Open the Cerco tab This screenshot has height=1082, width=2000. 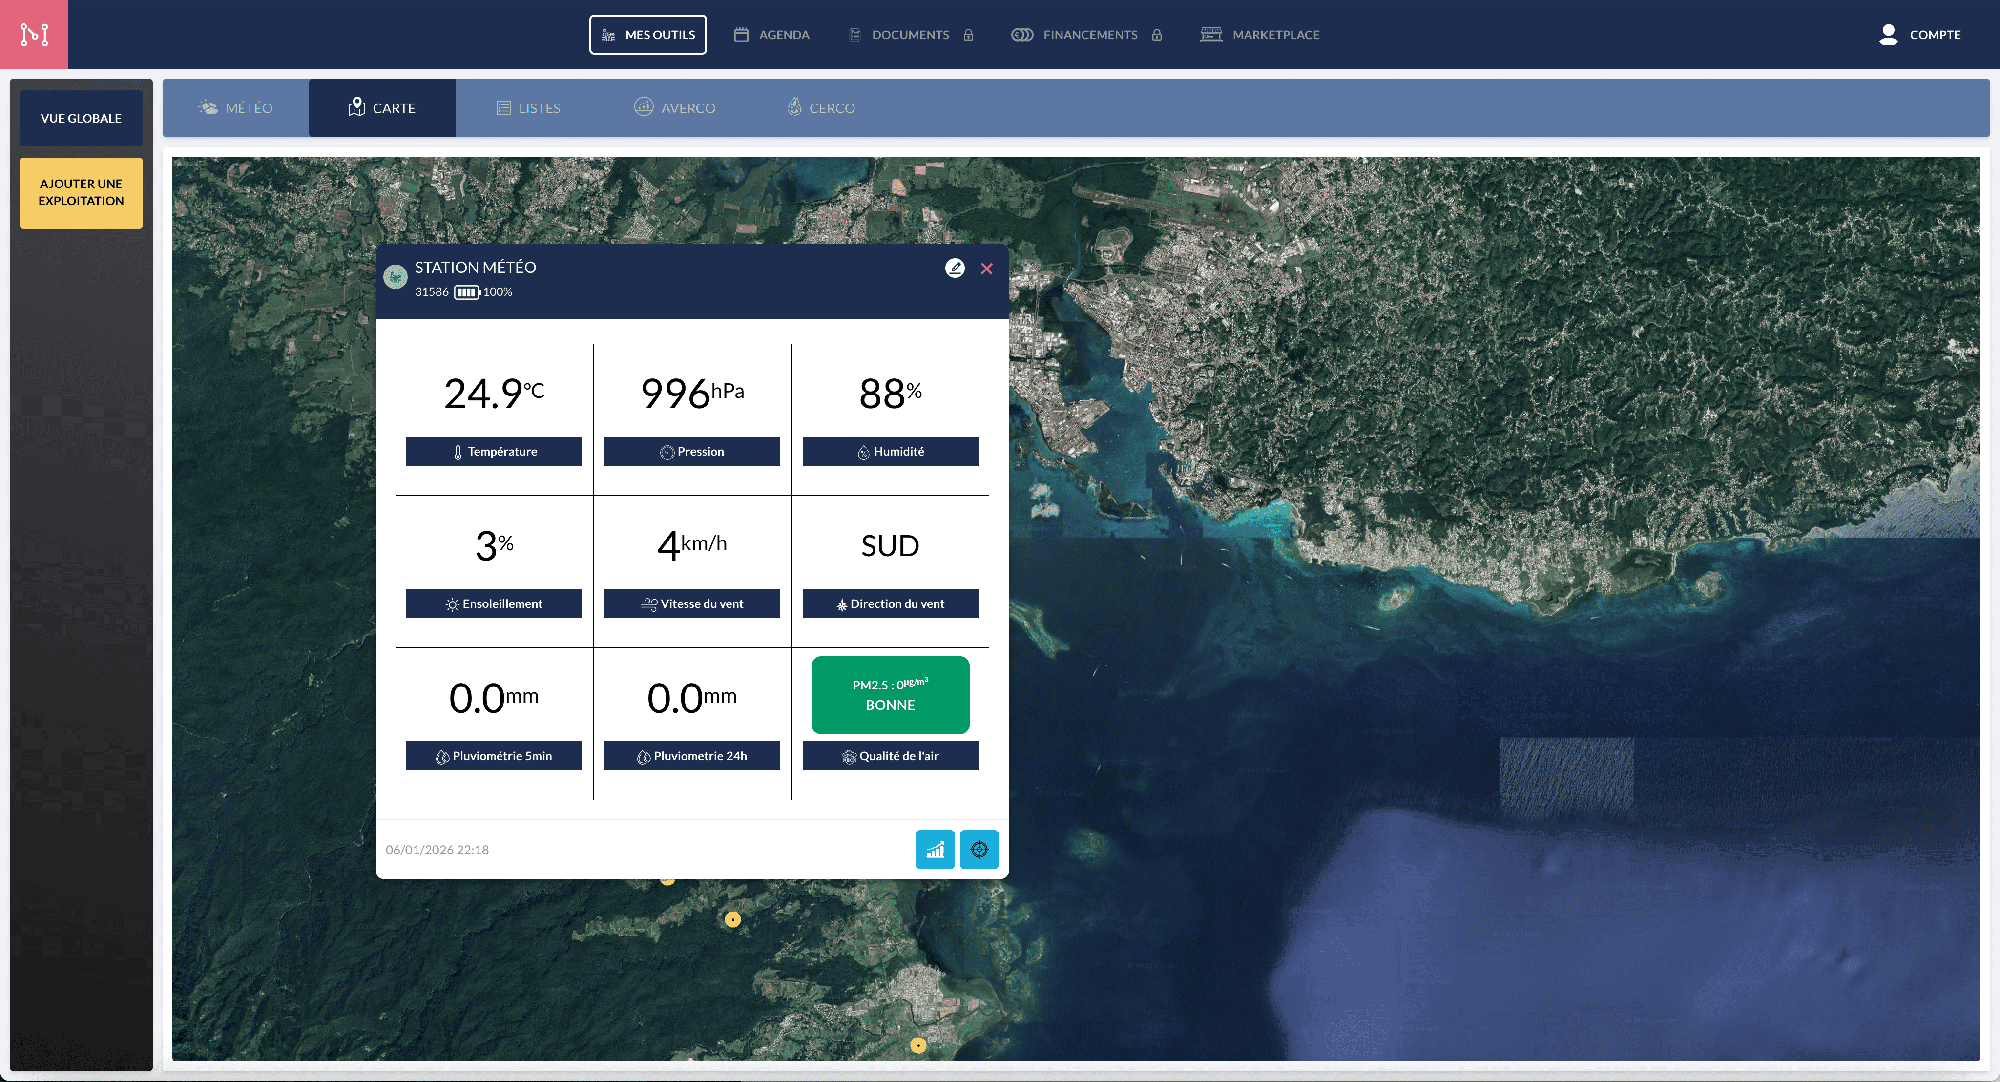click(x=821, y=108)
